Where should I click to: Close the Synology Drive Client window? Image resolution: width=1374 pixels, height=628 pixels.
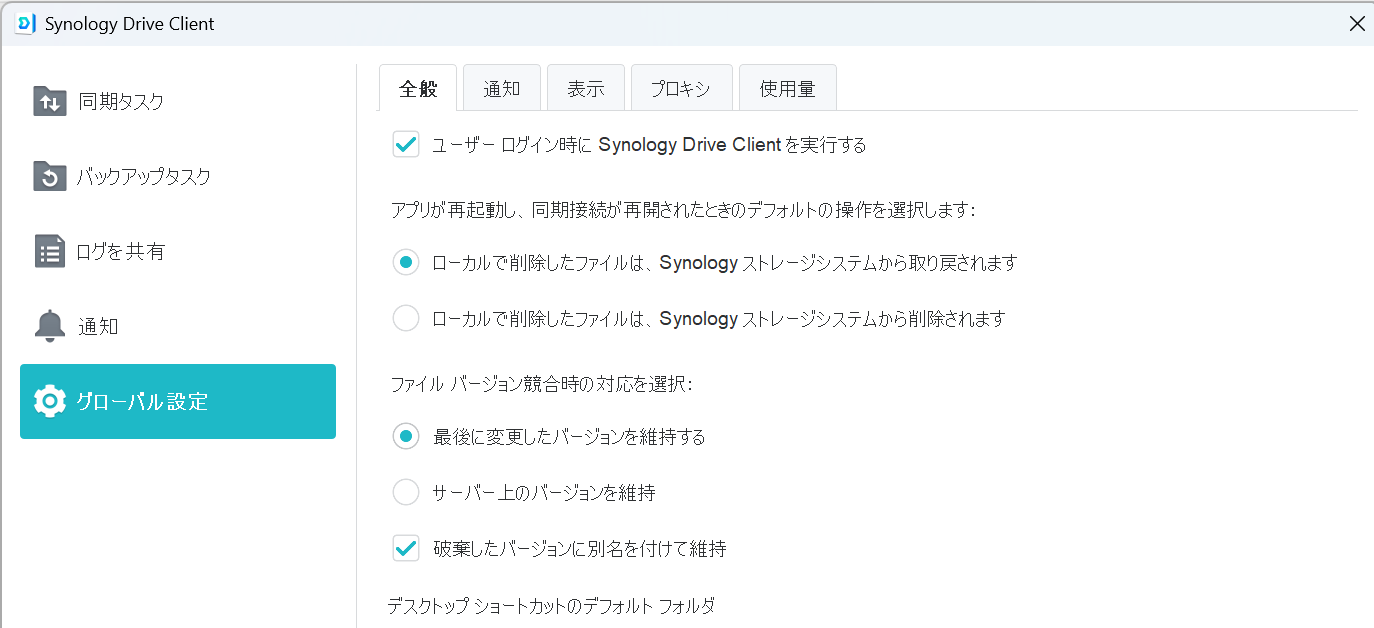point(1356,23)
